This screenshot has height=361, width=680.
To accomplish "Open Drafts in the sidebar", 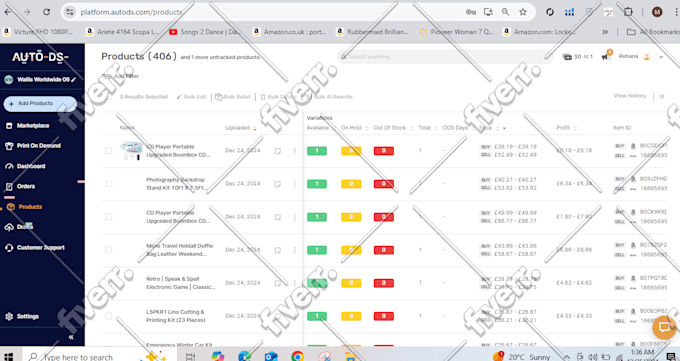I will click(x=25, y=227).
